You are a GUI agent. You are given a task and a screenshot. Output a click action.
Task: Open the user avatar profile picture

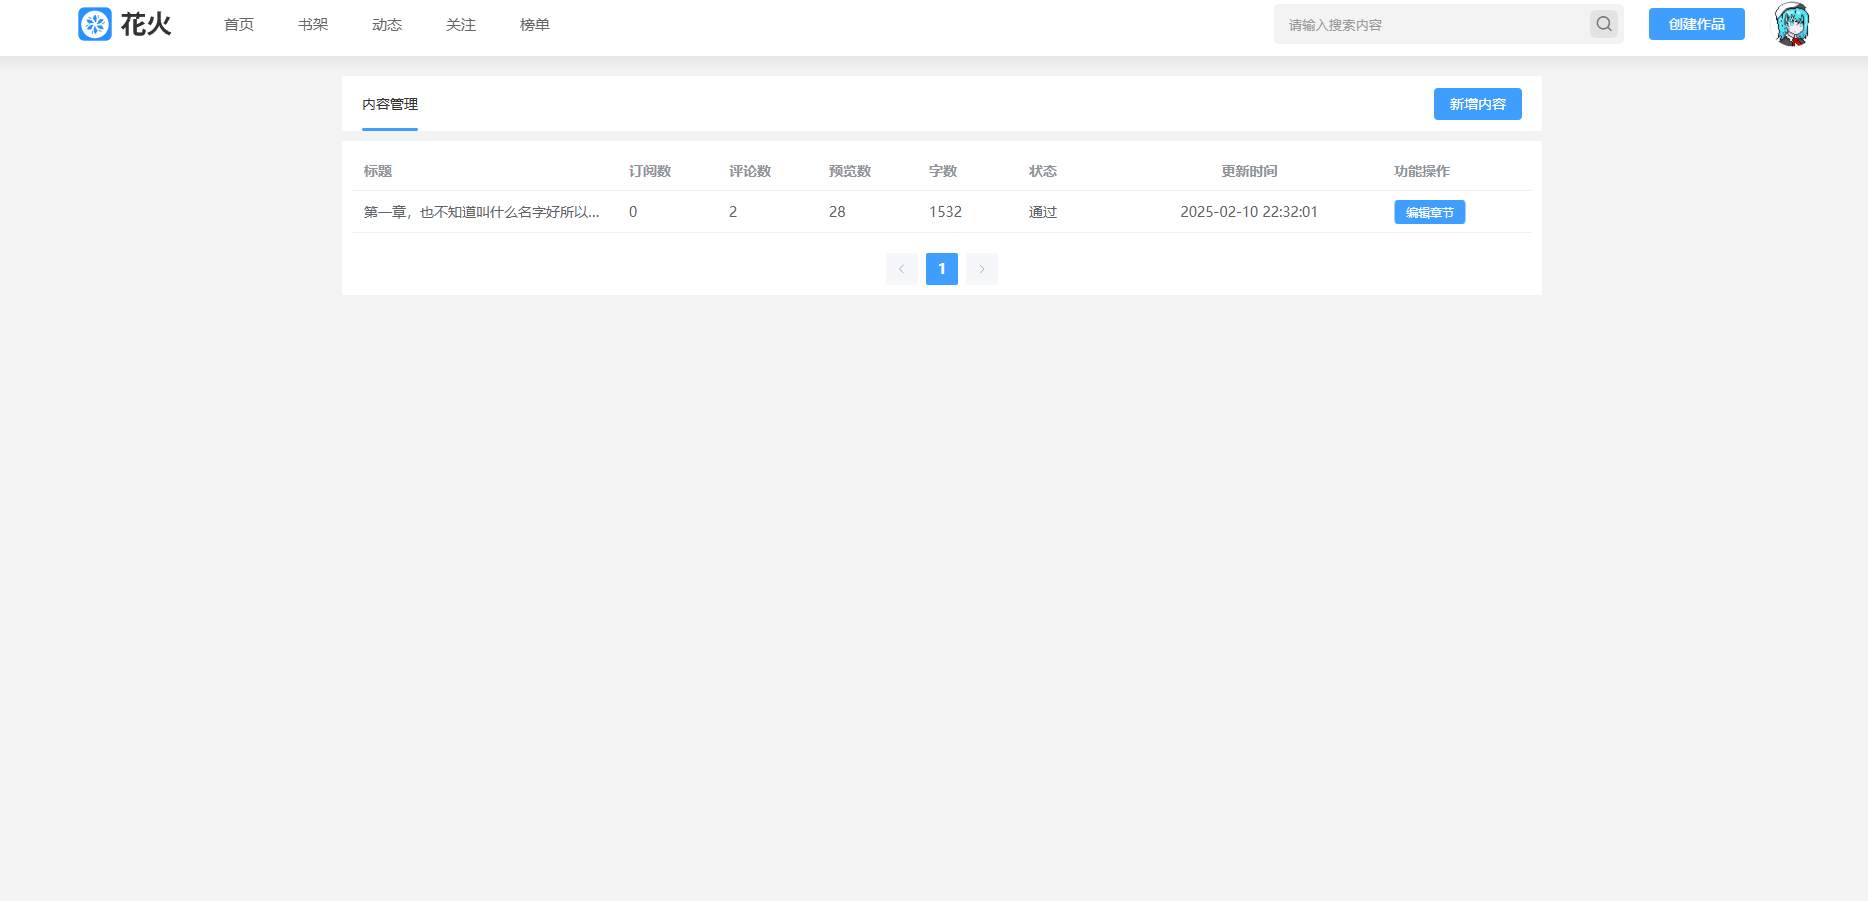click(x=1792, y=24)
